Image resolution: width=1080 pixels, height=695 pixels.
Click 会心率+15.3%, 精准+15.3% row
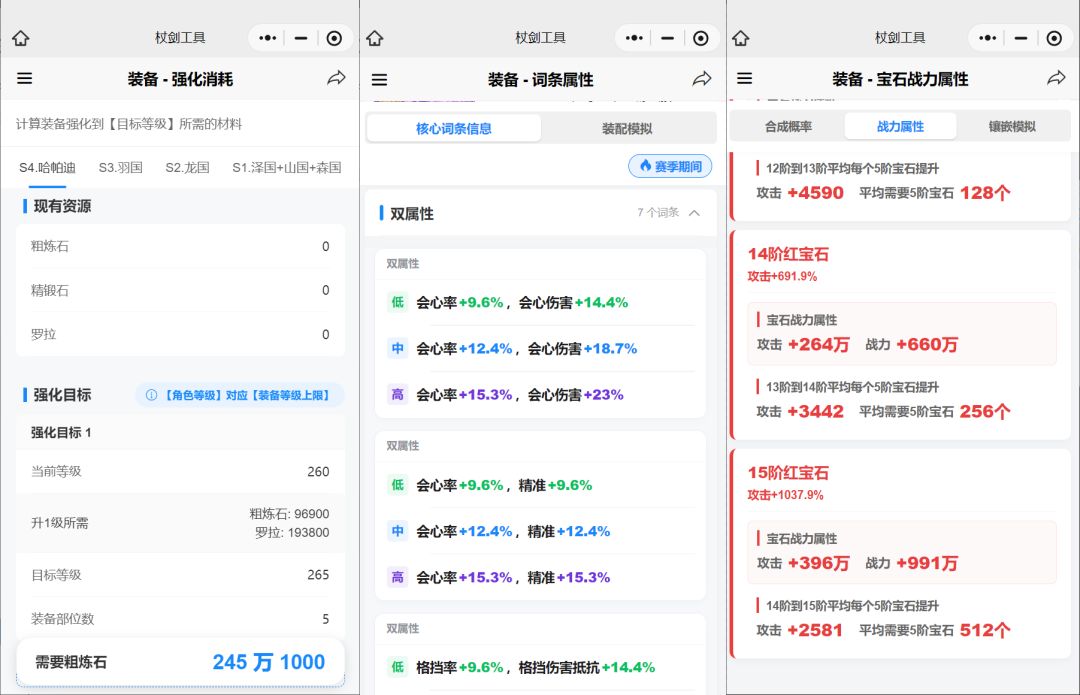(x=541, y=577)
